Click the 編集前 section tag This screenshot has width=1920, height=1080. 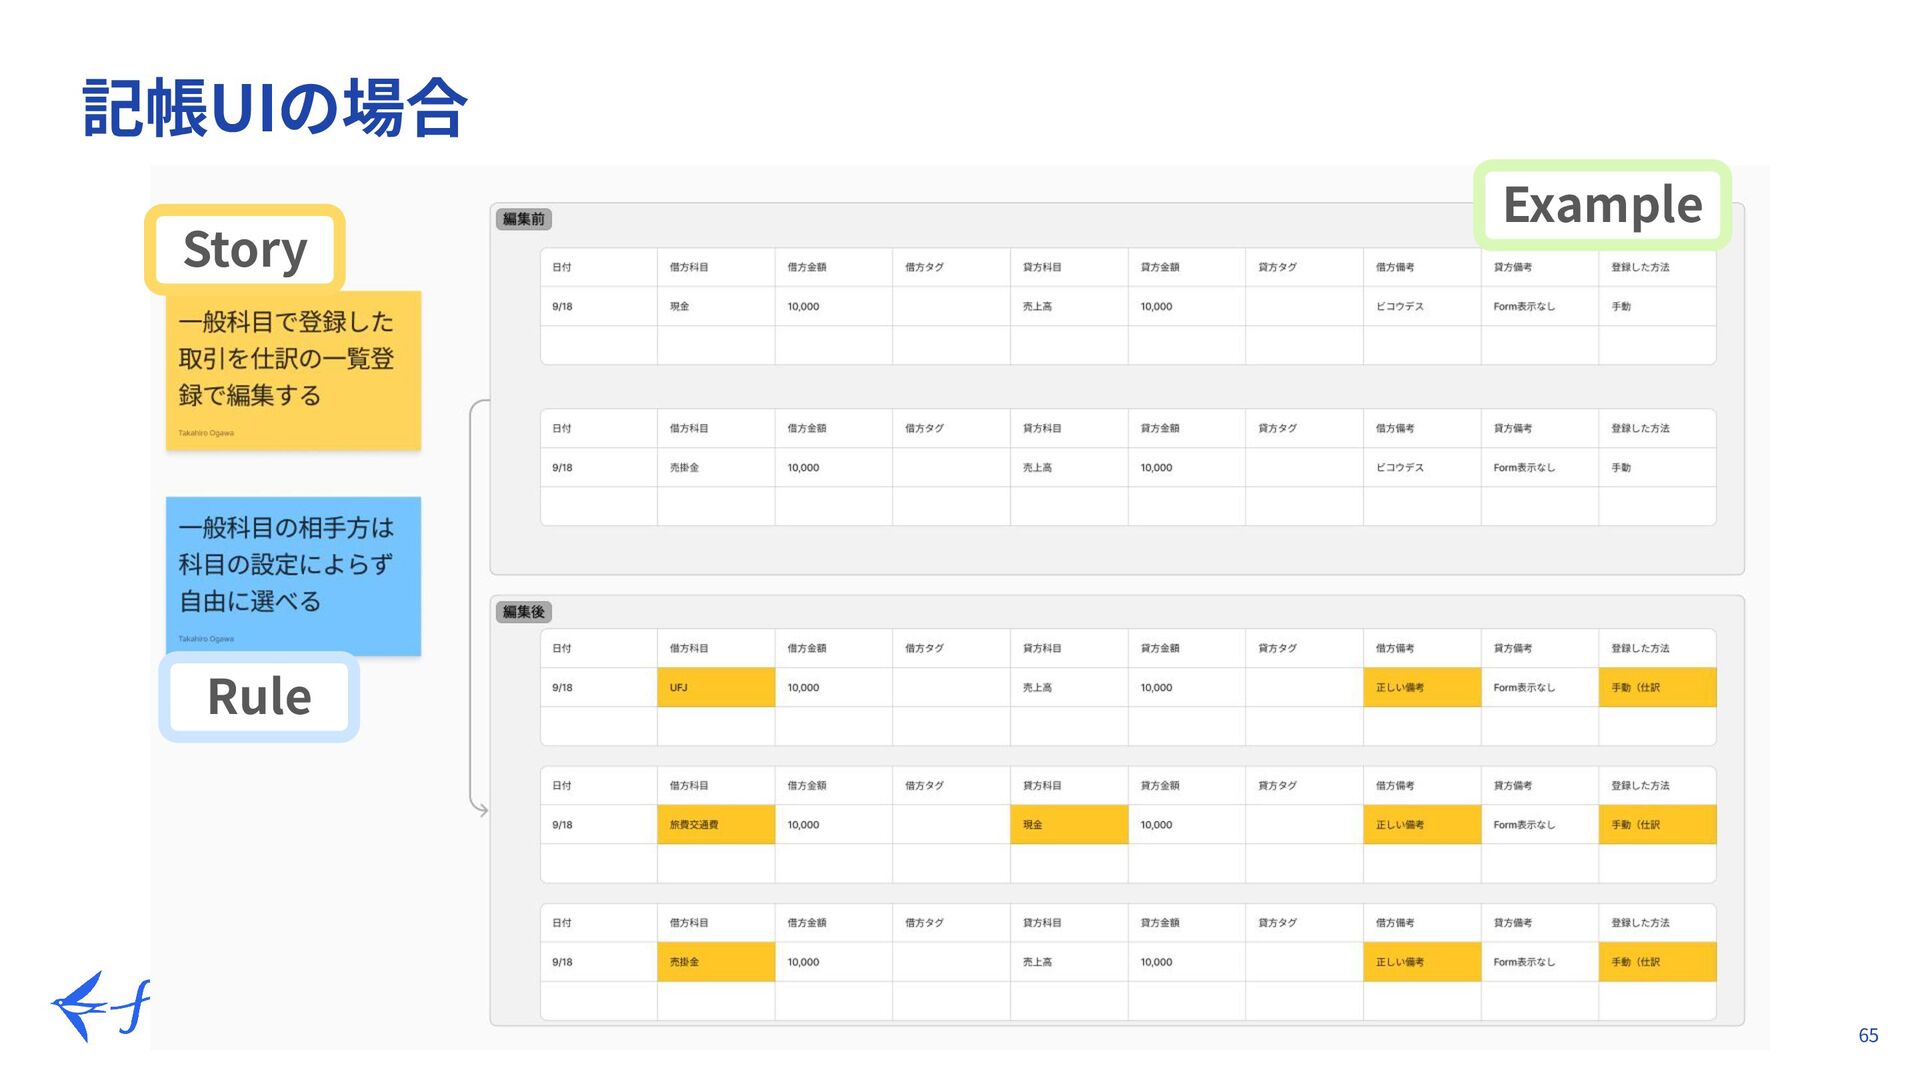523,219
